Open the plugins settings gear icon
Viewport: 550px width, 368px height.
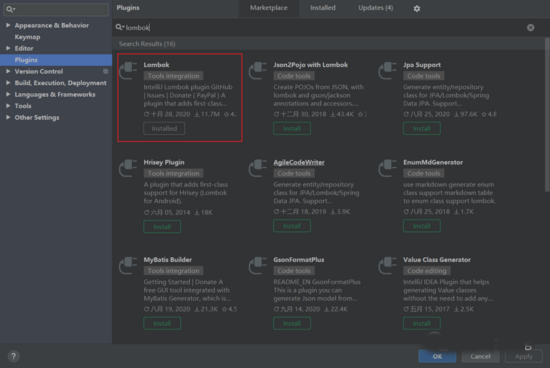(417, 8)
